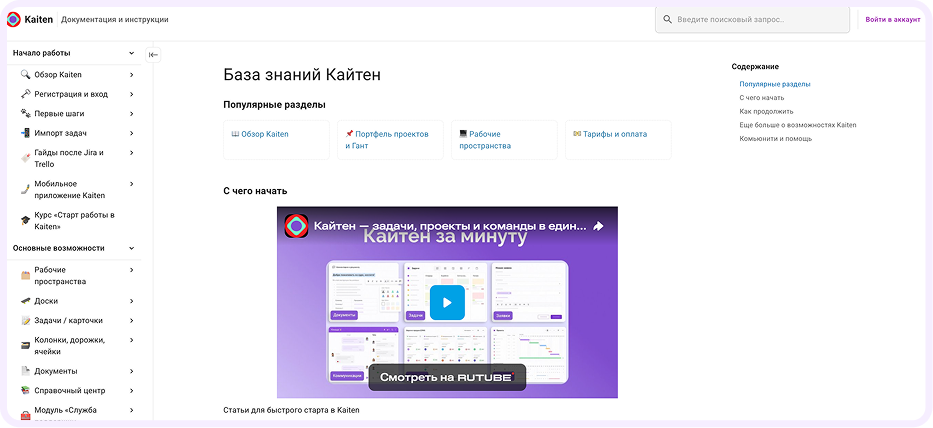Click the page icon beside Документы
The height and width of the screenshot is (428, 933).
26,371
